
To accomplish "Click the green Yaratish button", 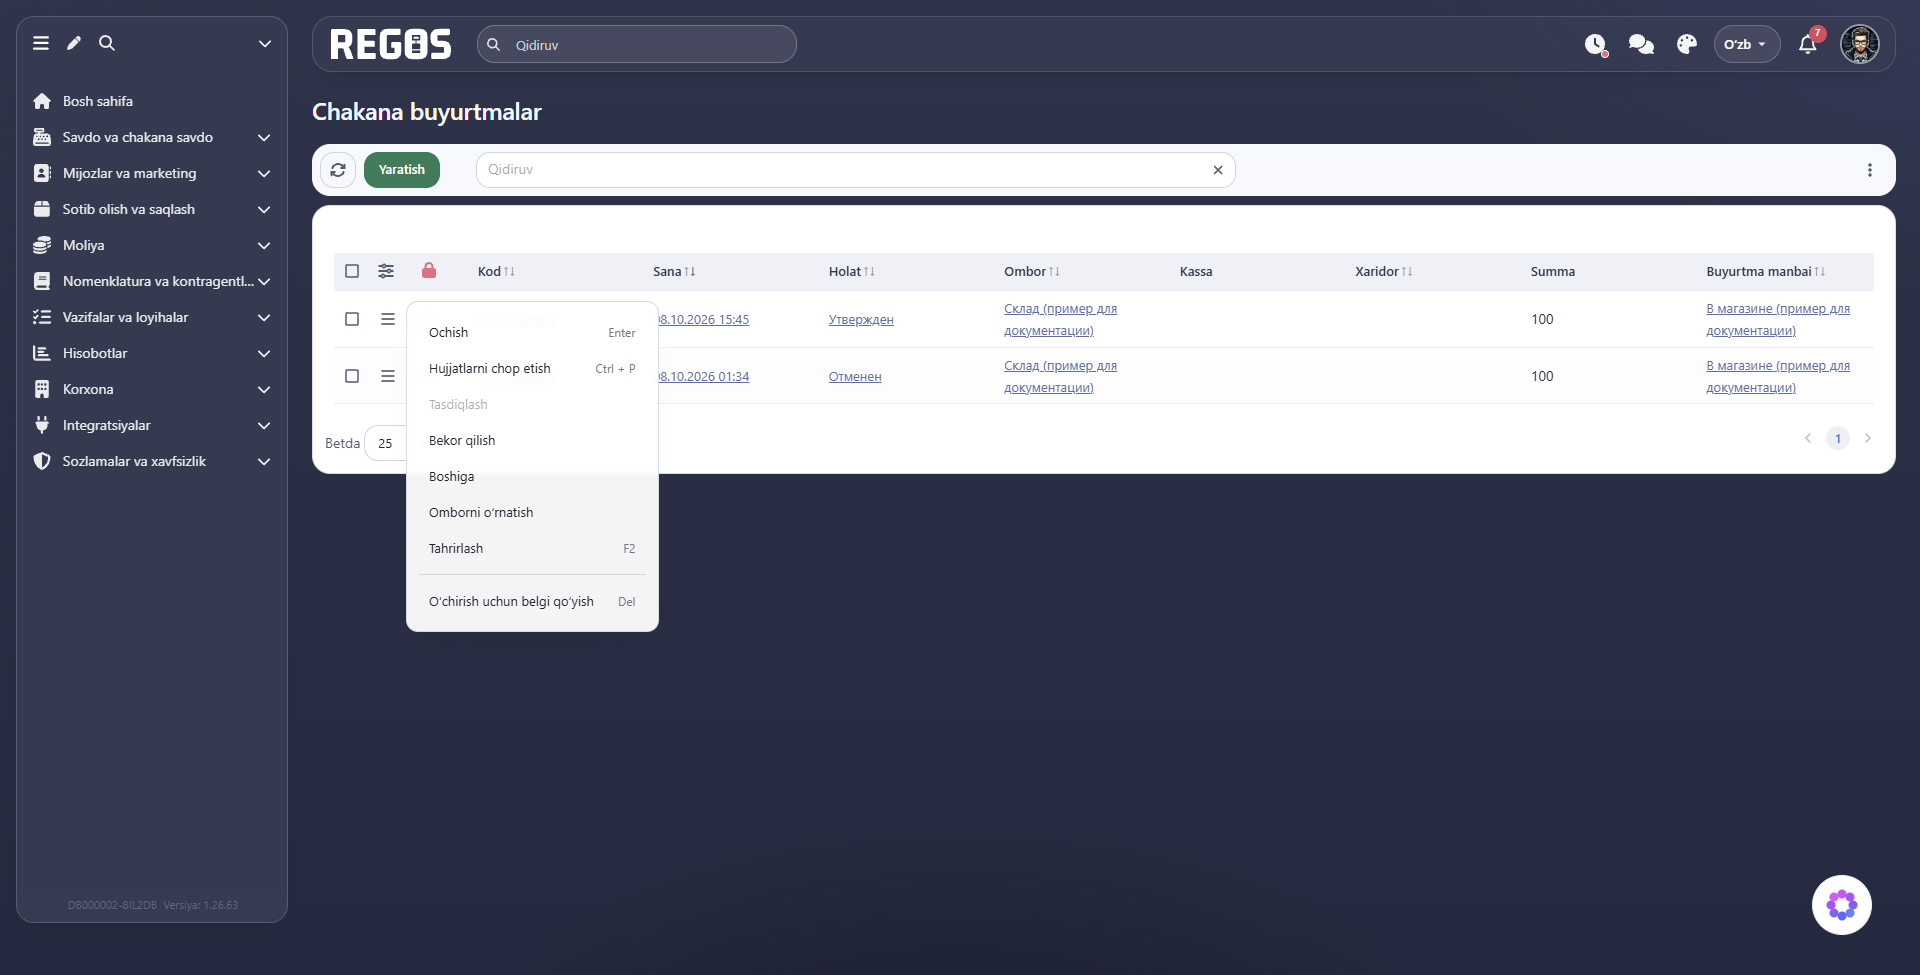I will point(402,170).
